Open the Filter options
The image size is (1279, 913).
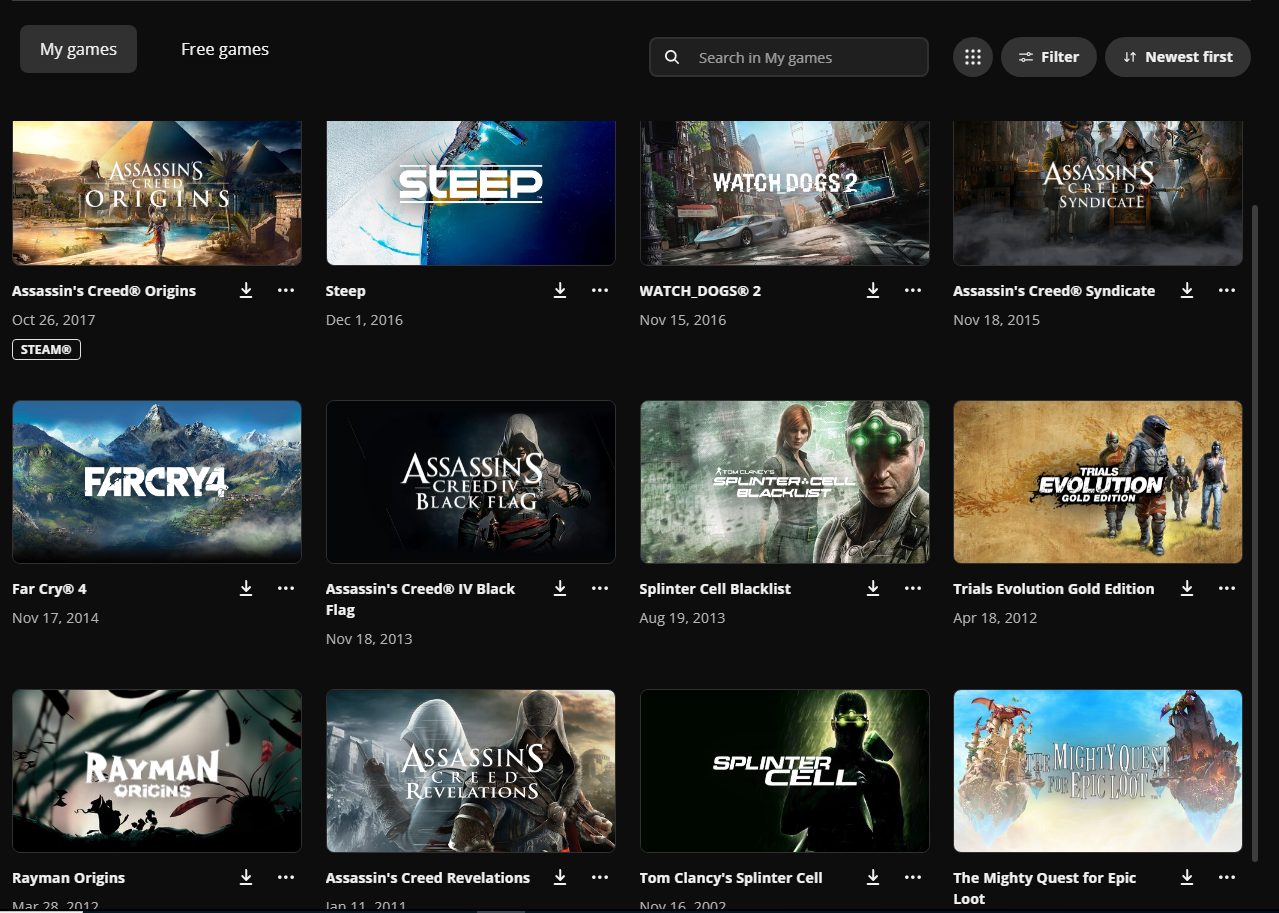point(1049,57)
